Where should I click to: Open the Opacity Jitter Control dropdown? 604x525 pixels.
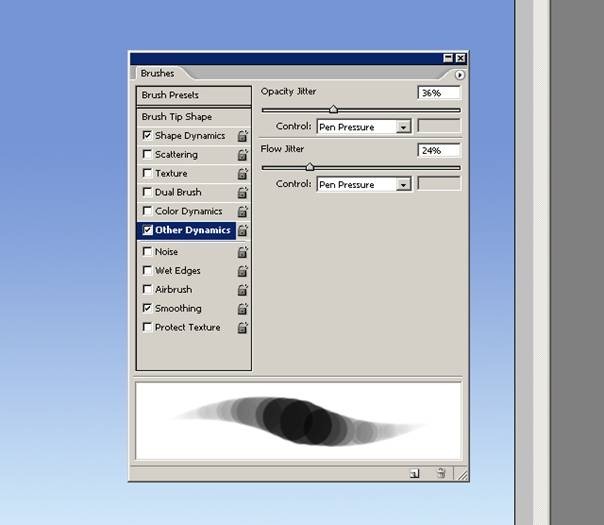click(x=364, y=127)
